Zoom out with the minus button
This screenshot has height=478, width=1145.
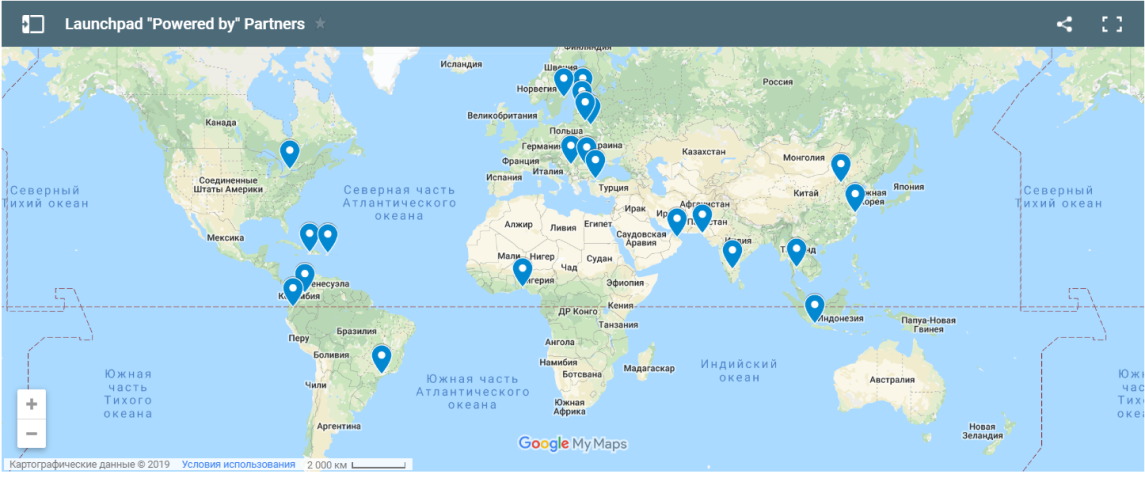[x=32, y=433]
